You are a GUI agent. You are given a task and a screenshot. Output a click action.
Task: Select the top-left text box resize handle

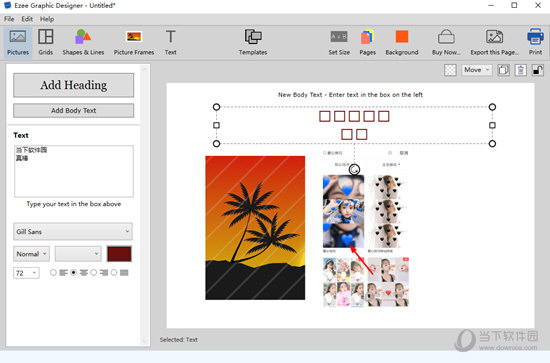click(x=216, y=107)
